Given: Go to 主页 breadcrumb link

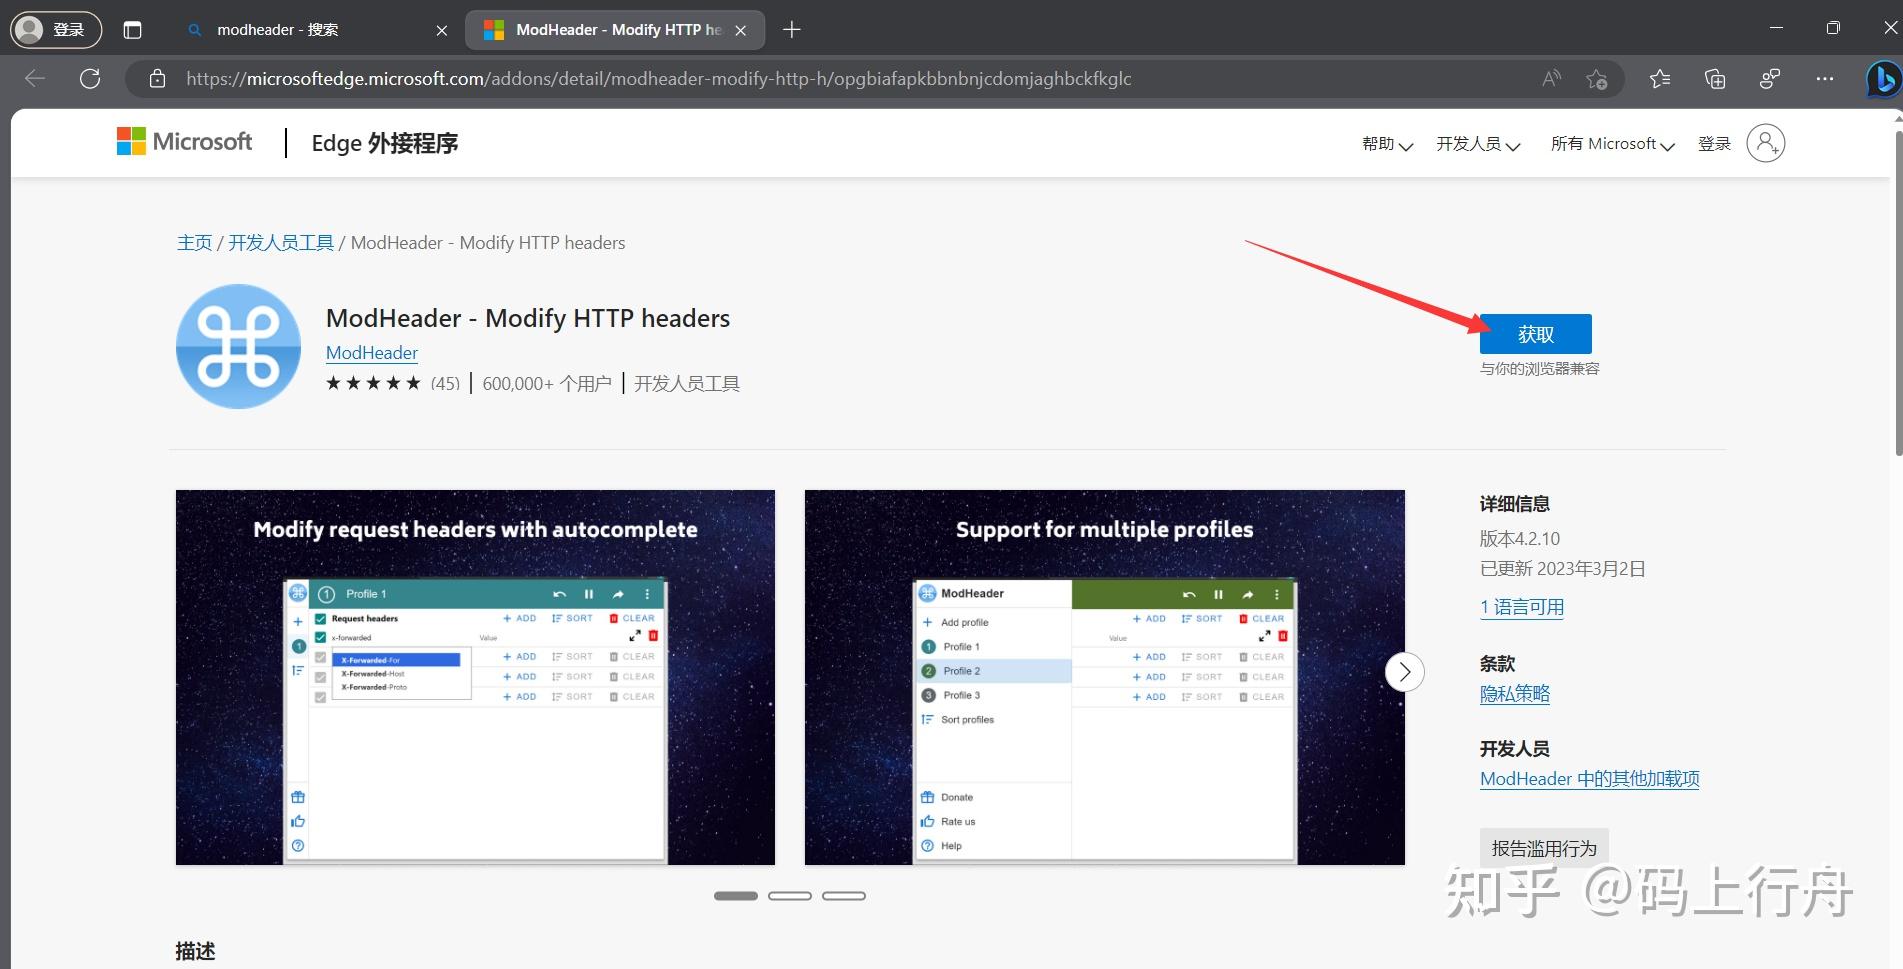Looking at the screenshot, I should click(194, 242).
